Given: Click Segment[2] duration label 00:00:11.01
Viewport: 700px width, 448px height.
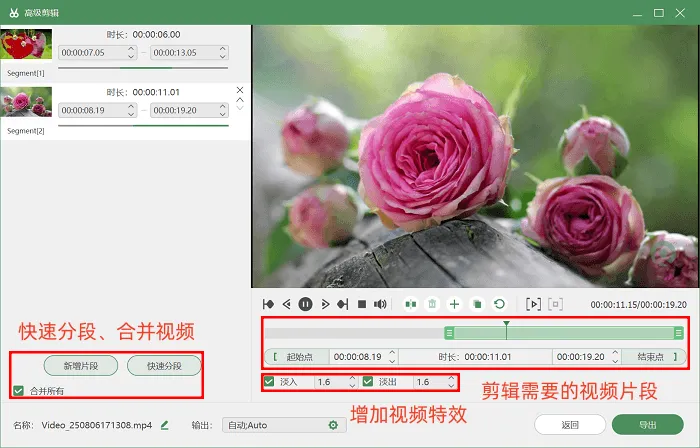Looking at the screenshot, I should click(x=156, y=92).
